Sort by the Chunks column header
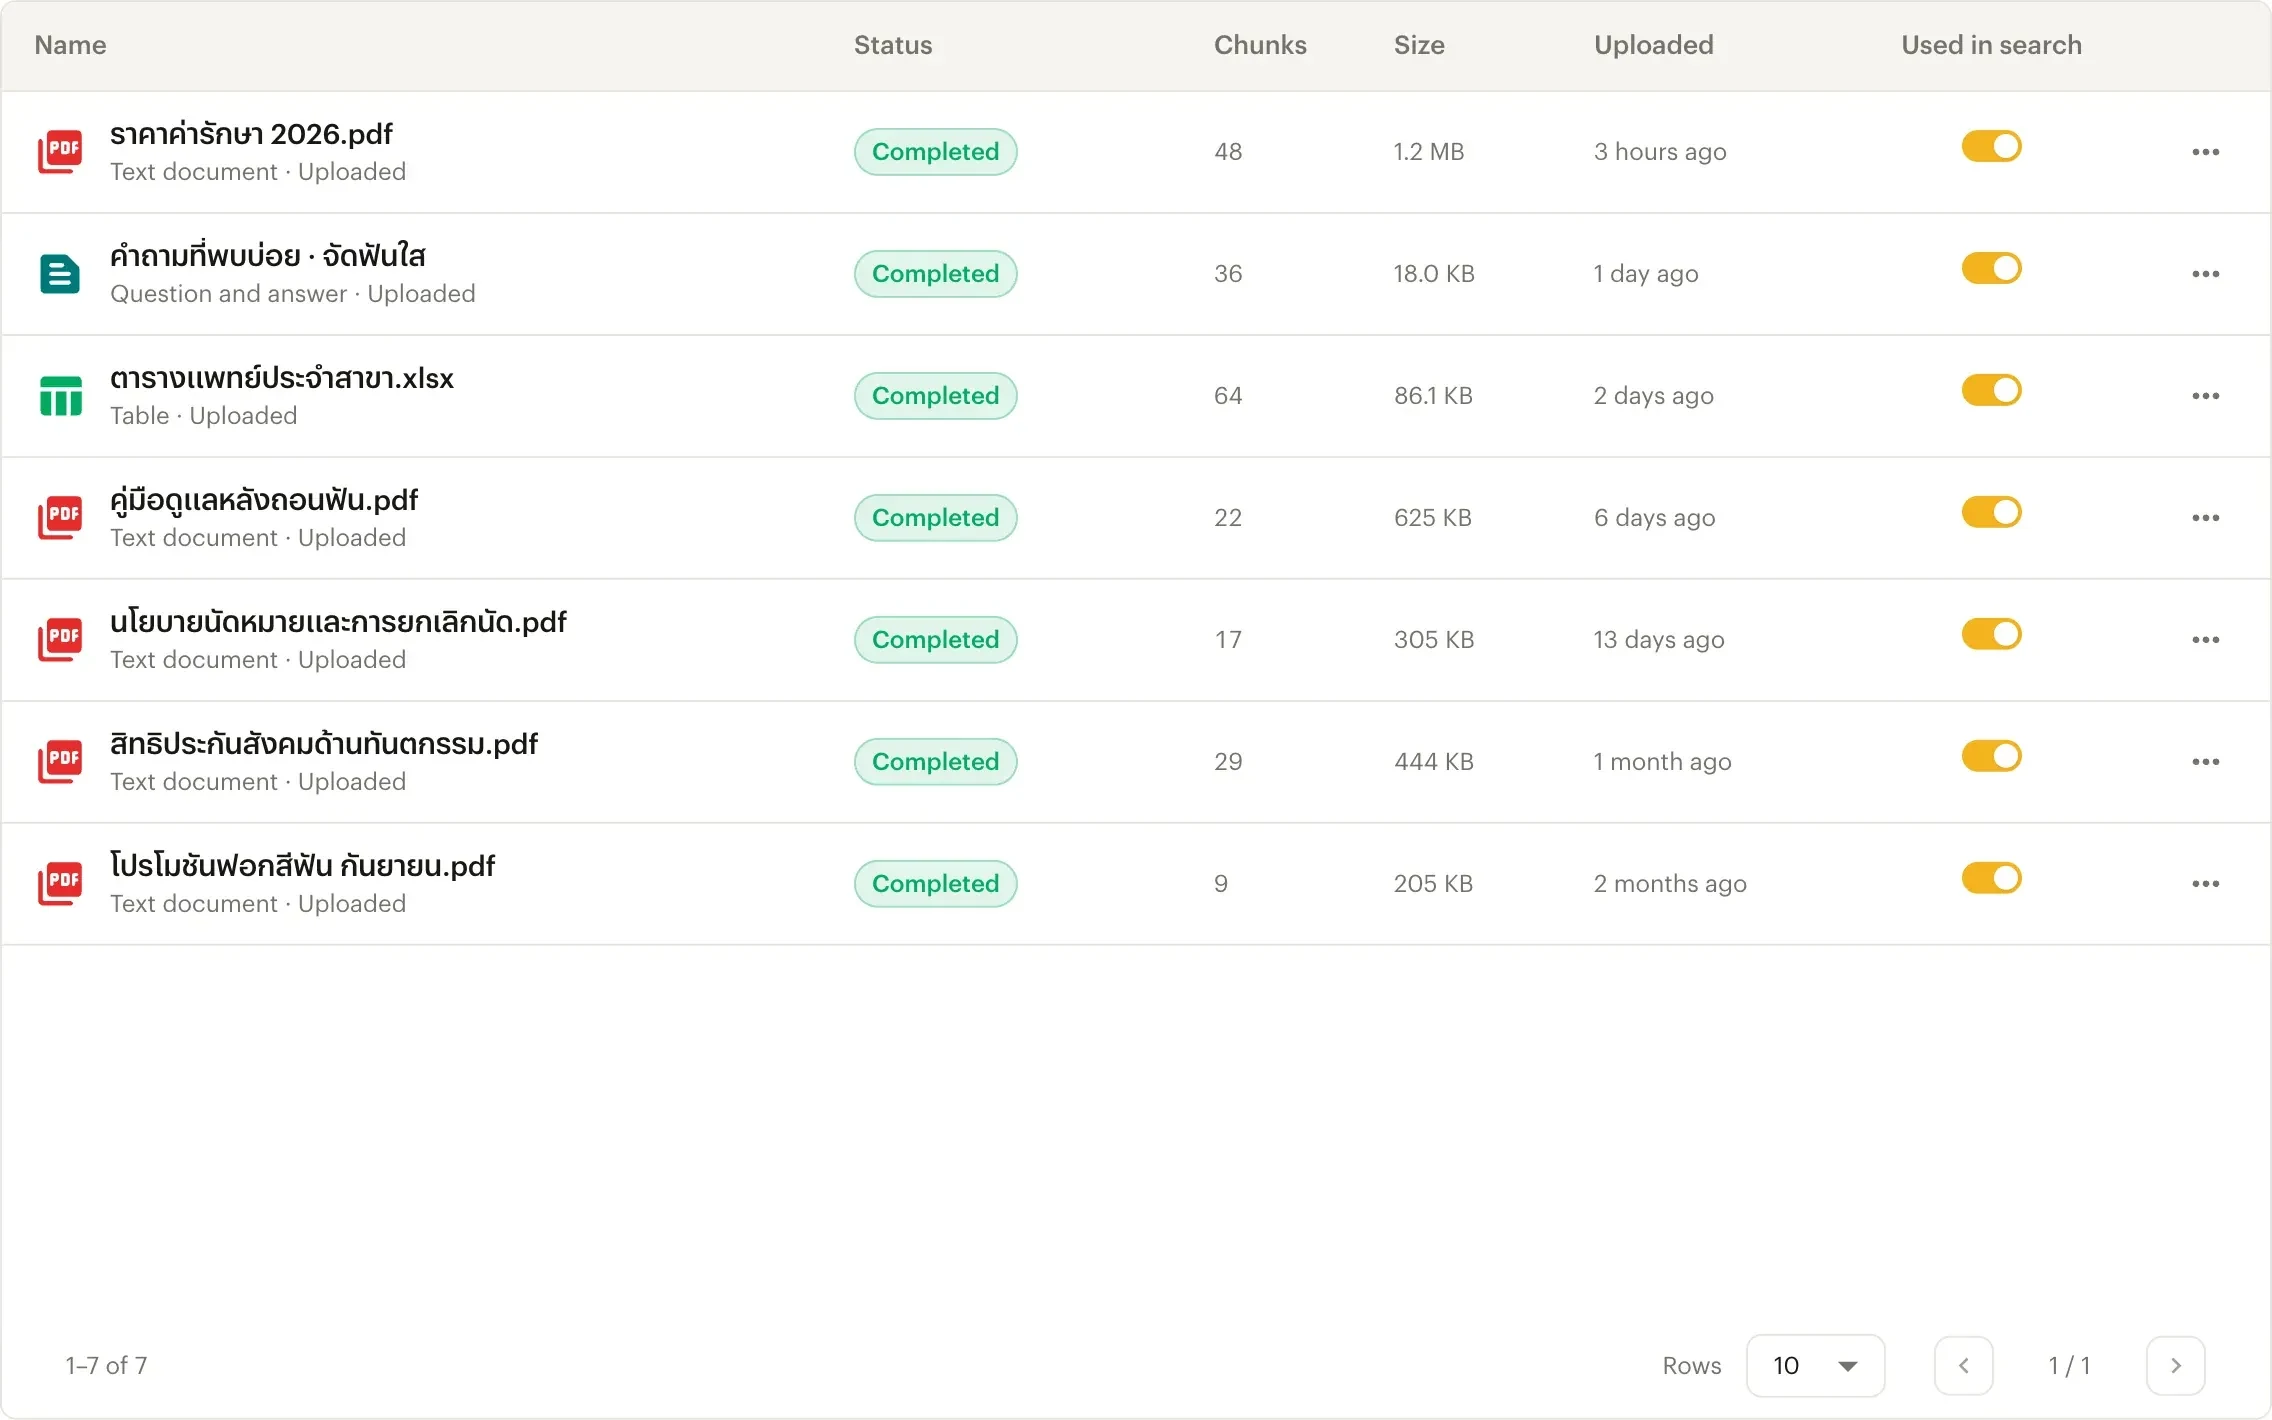 pos(1260,45)
